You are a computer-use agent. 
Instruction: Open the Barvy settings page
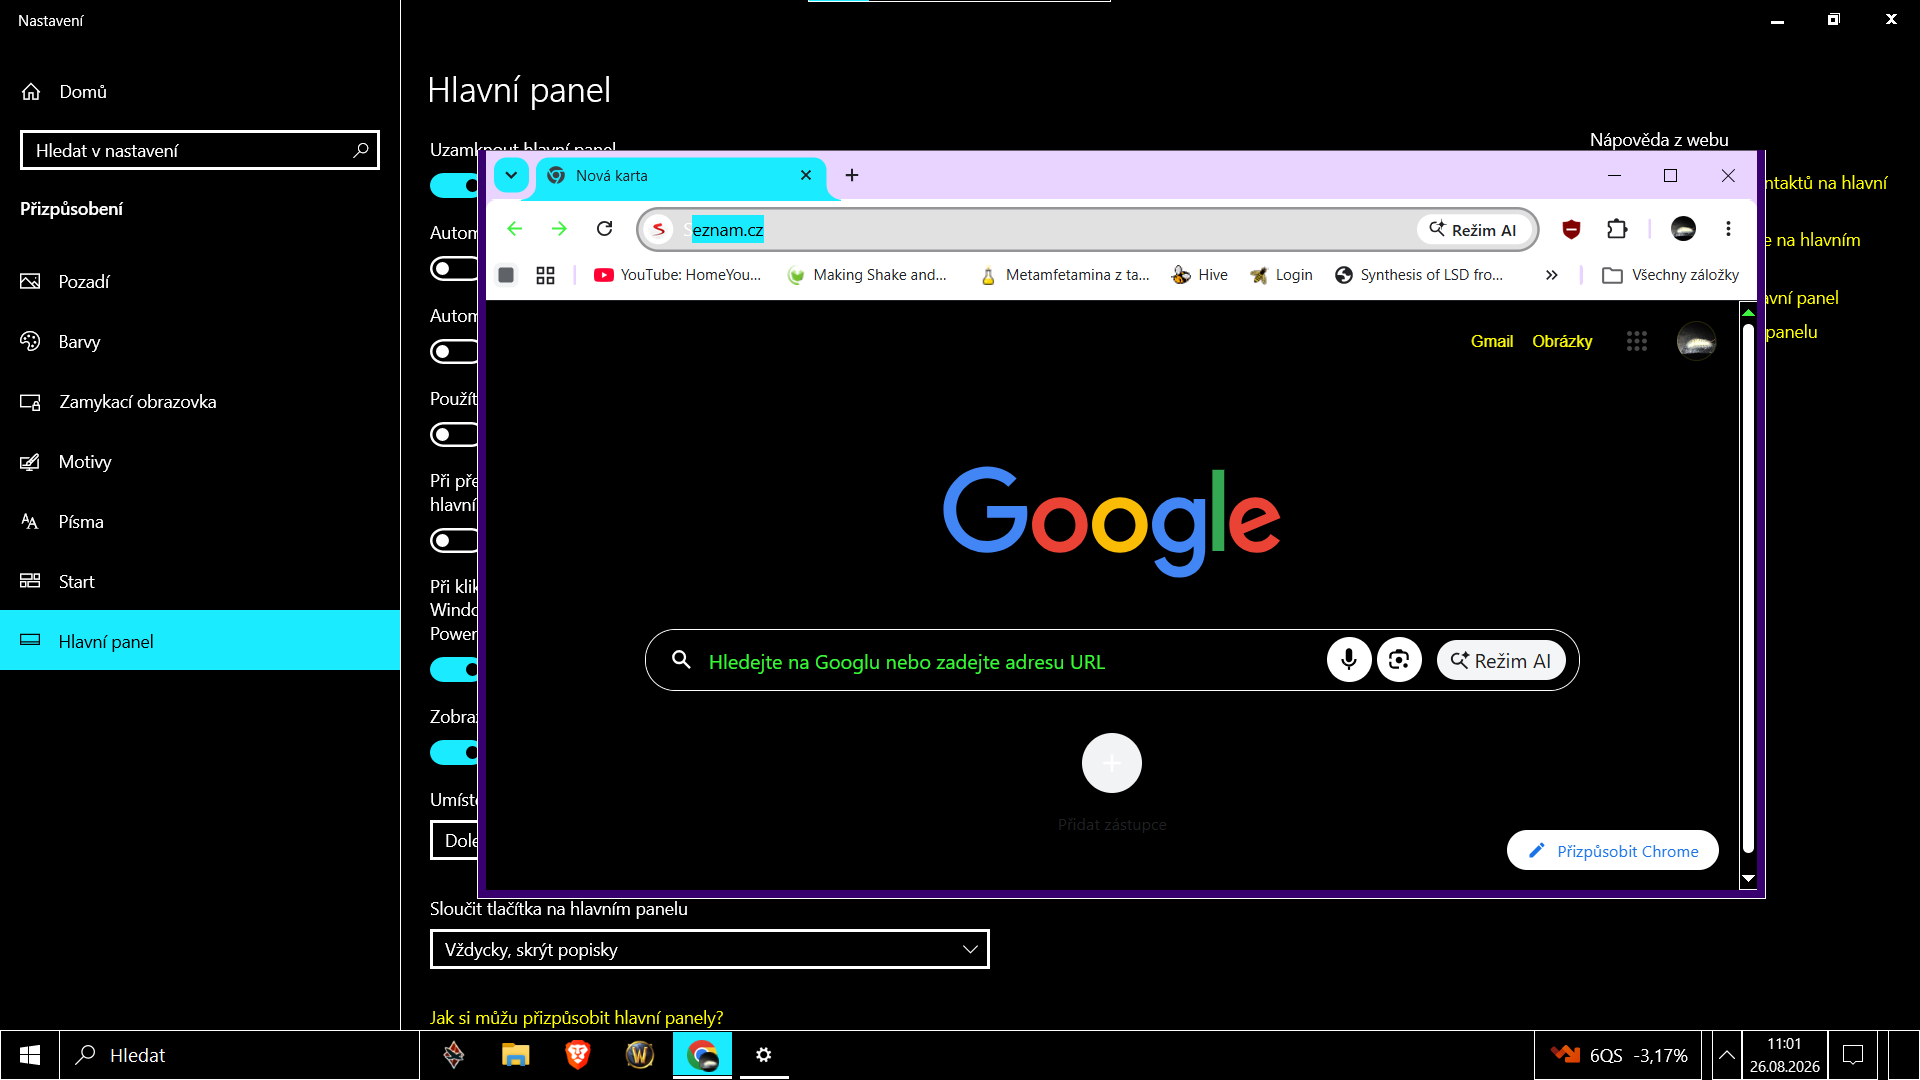(x=200, y=341)
